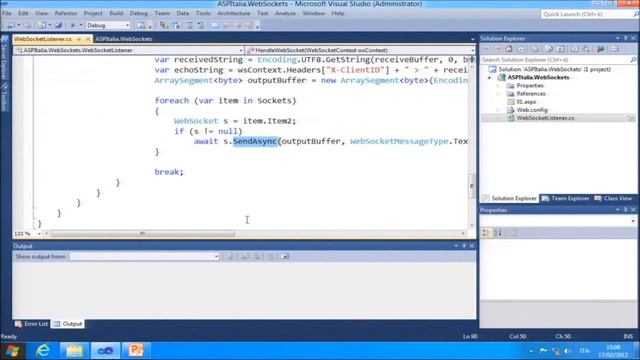Click the Comment selected lines toolbar icon
The height and width of the screenshot is (360, 640).
(190, 25)
